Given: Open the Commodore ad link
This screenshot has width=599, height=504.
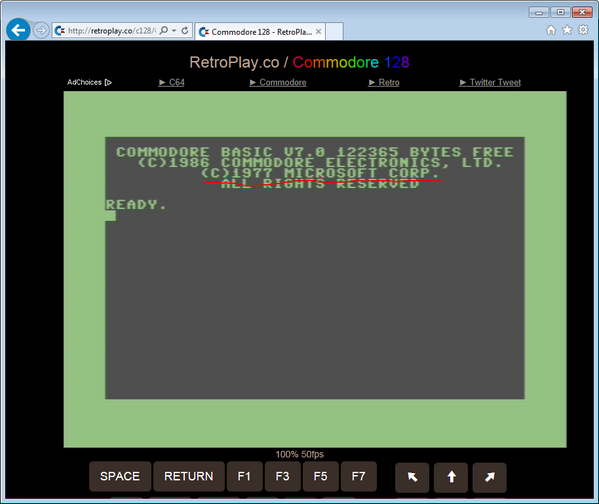Looking at the screenshot, I should click(x=278, y=82).
